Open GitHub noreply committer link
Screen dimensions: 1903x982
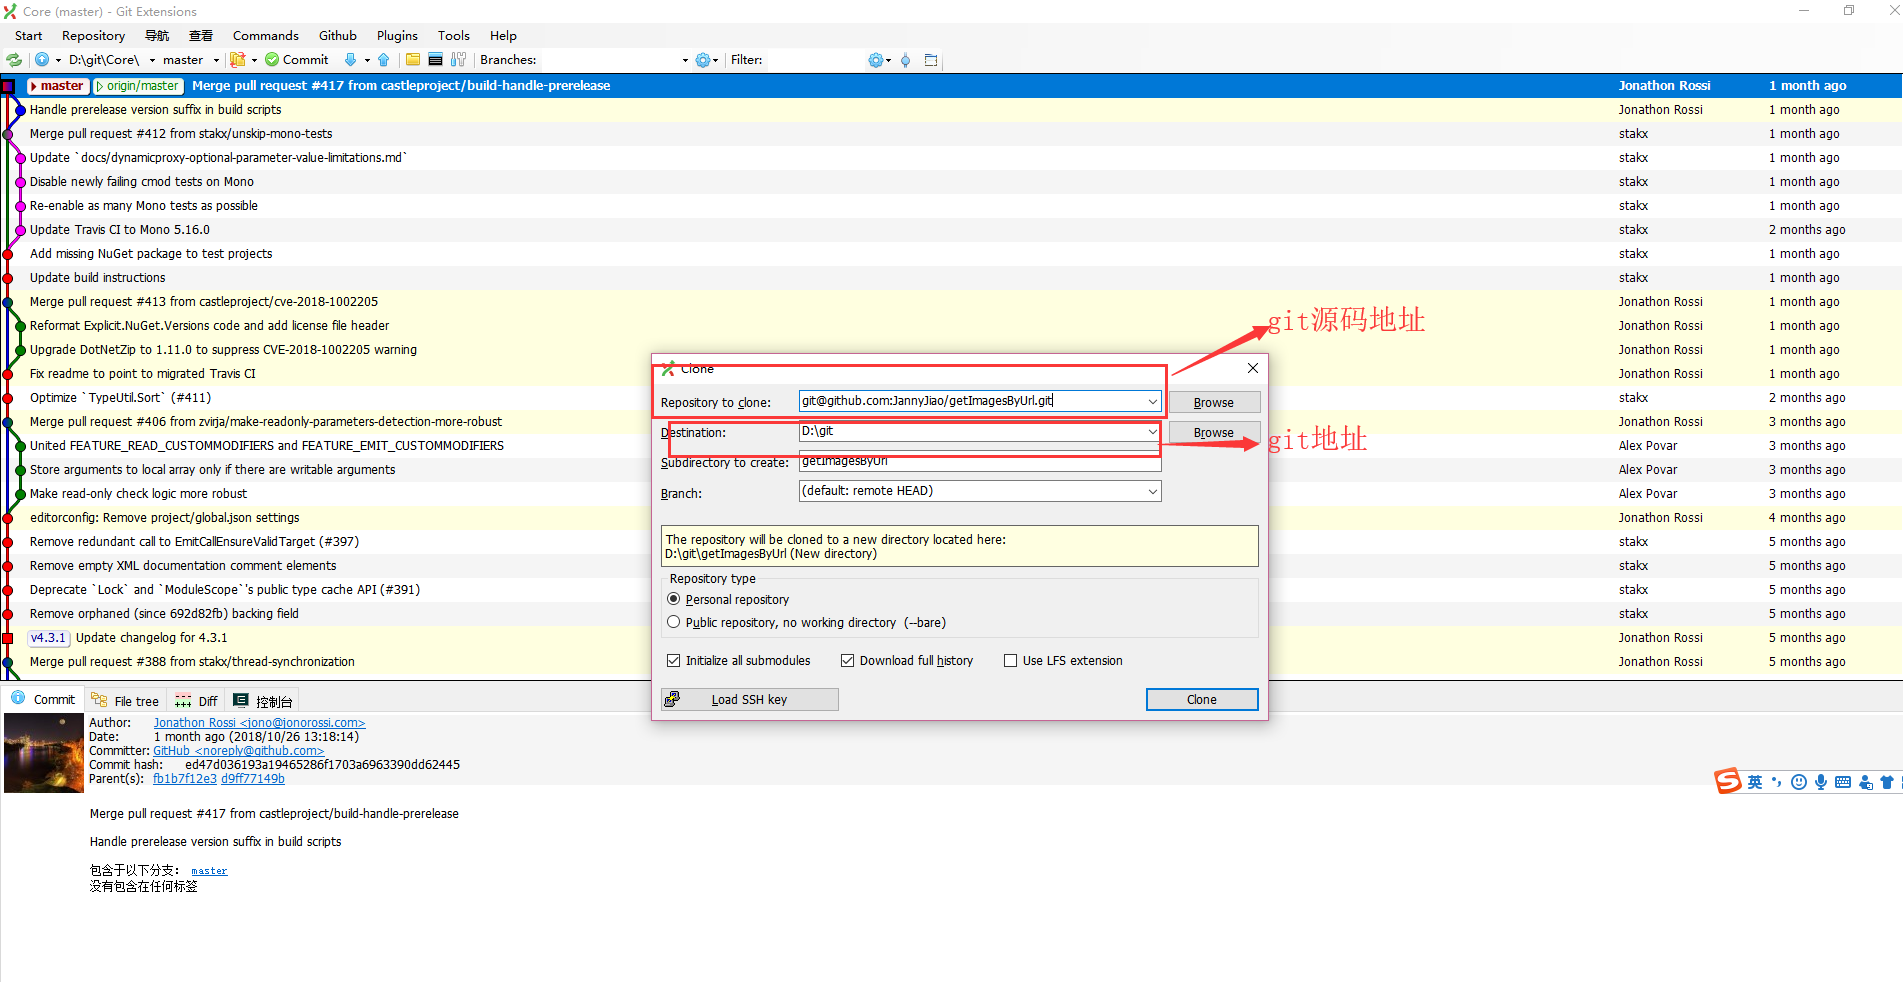(238, 751)
